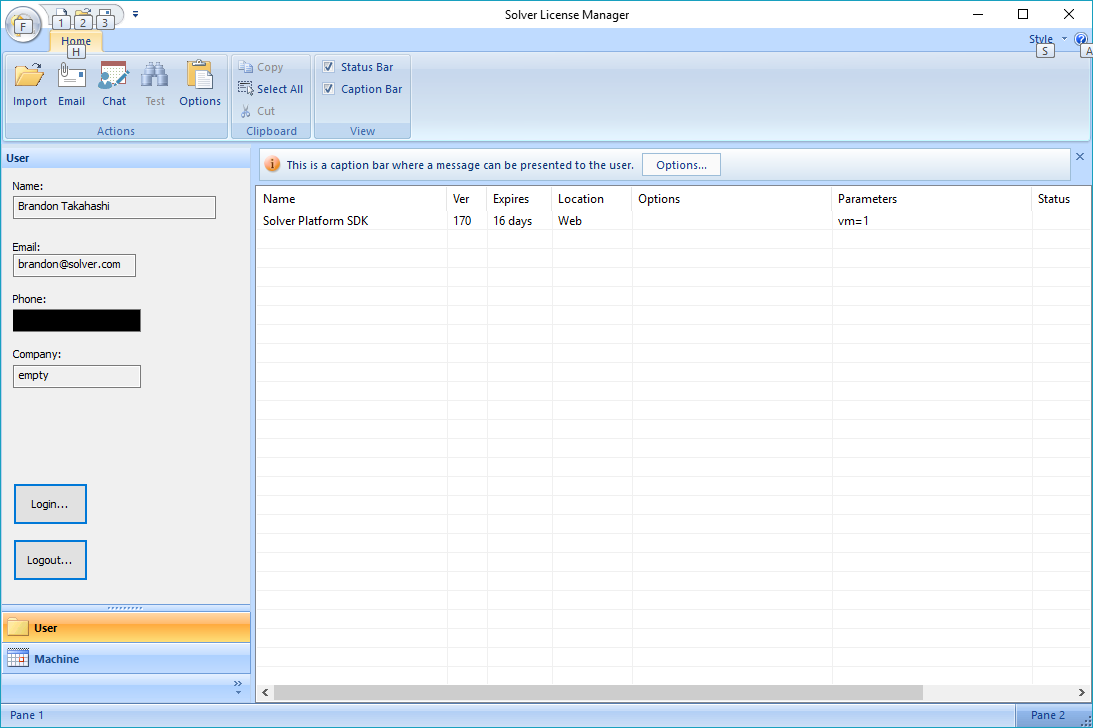Click the Import folder icon in Actions
This screenshot has height=728, width=1093.
(x=30, y=84)
